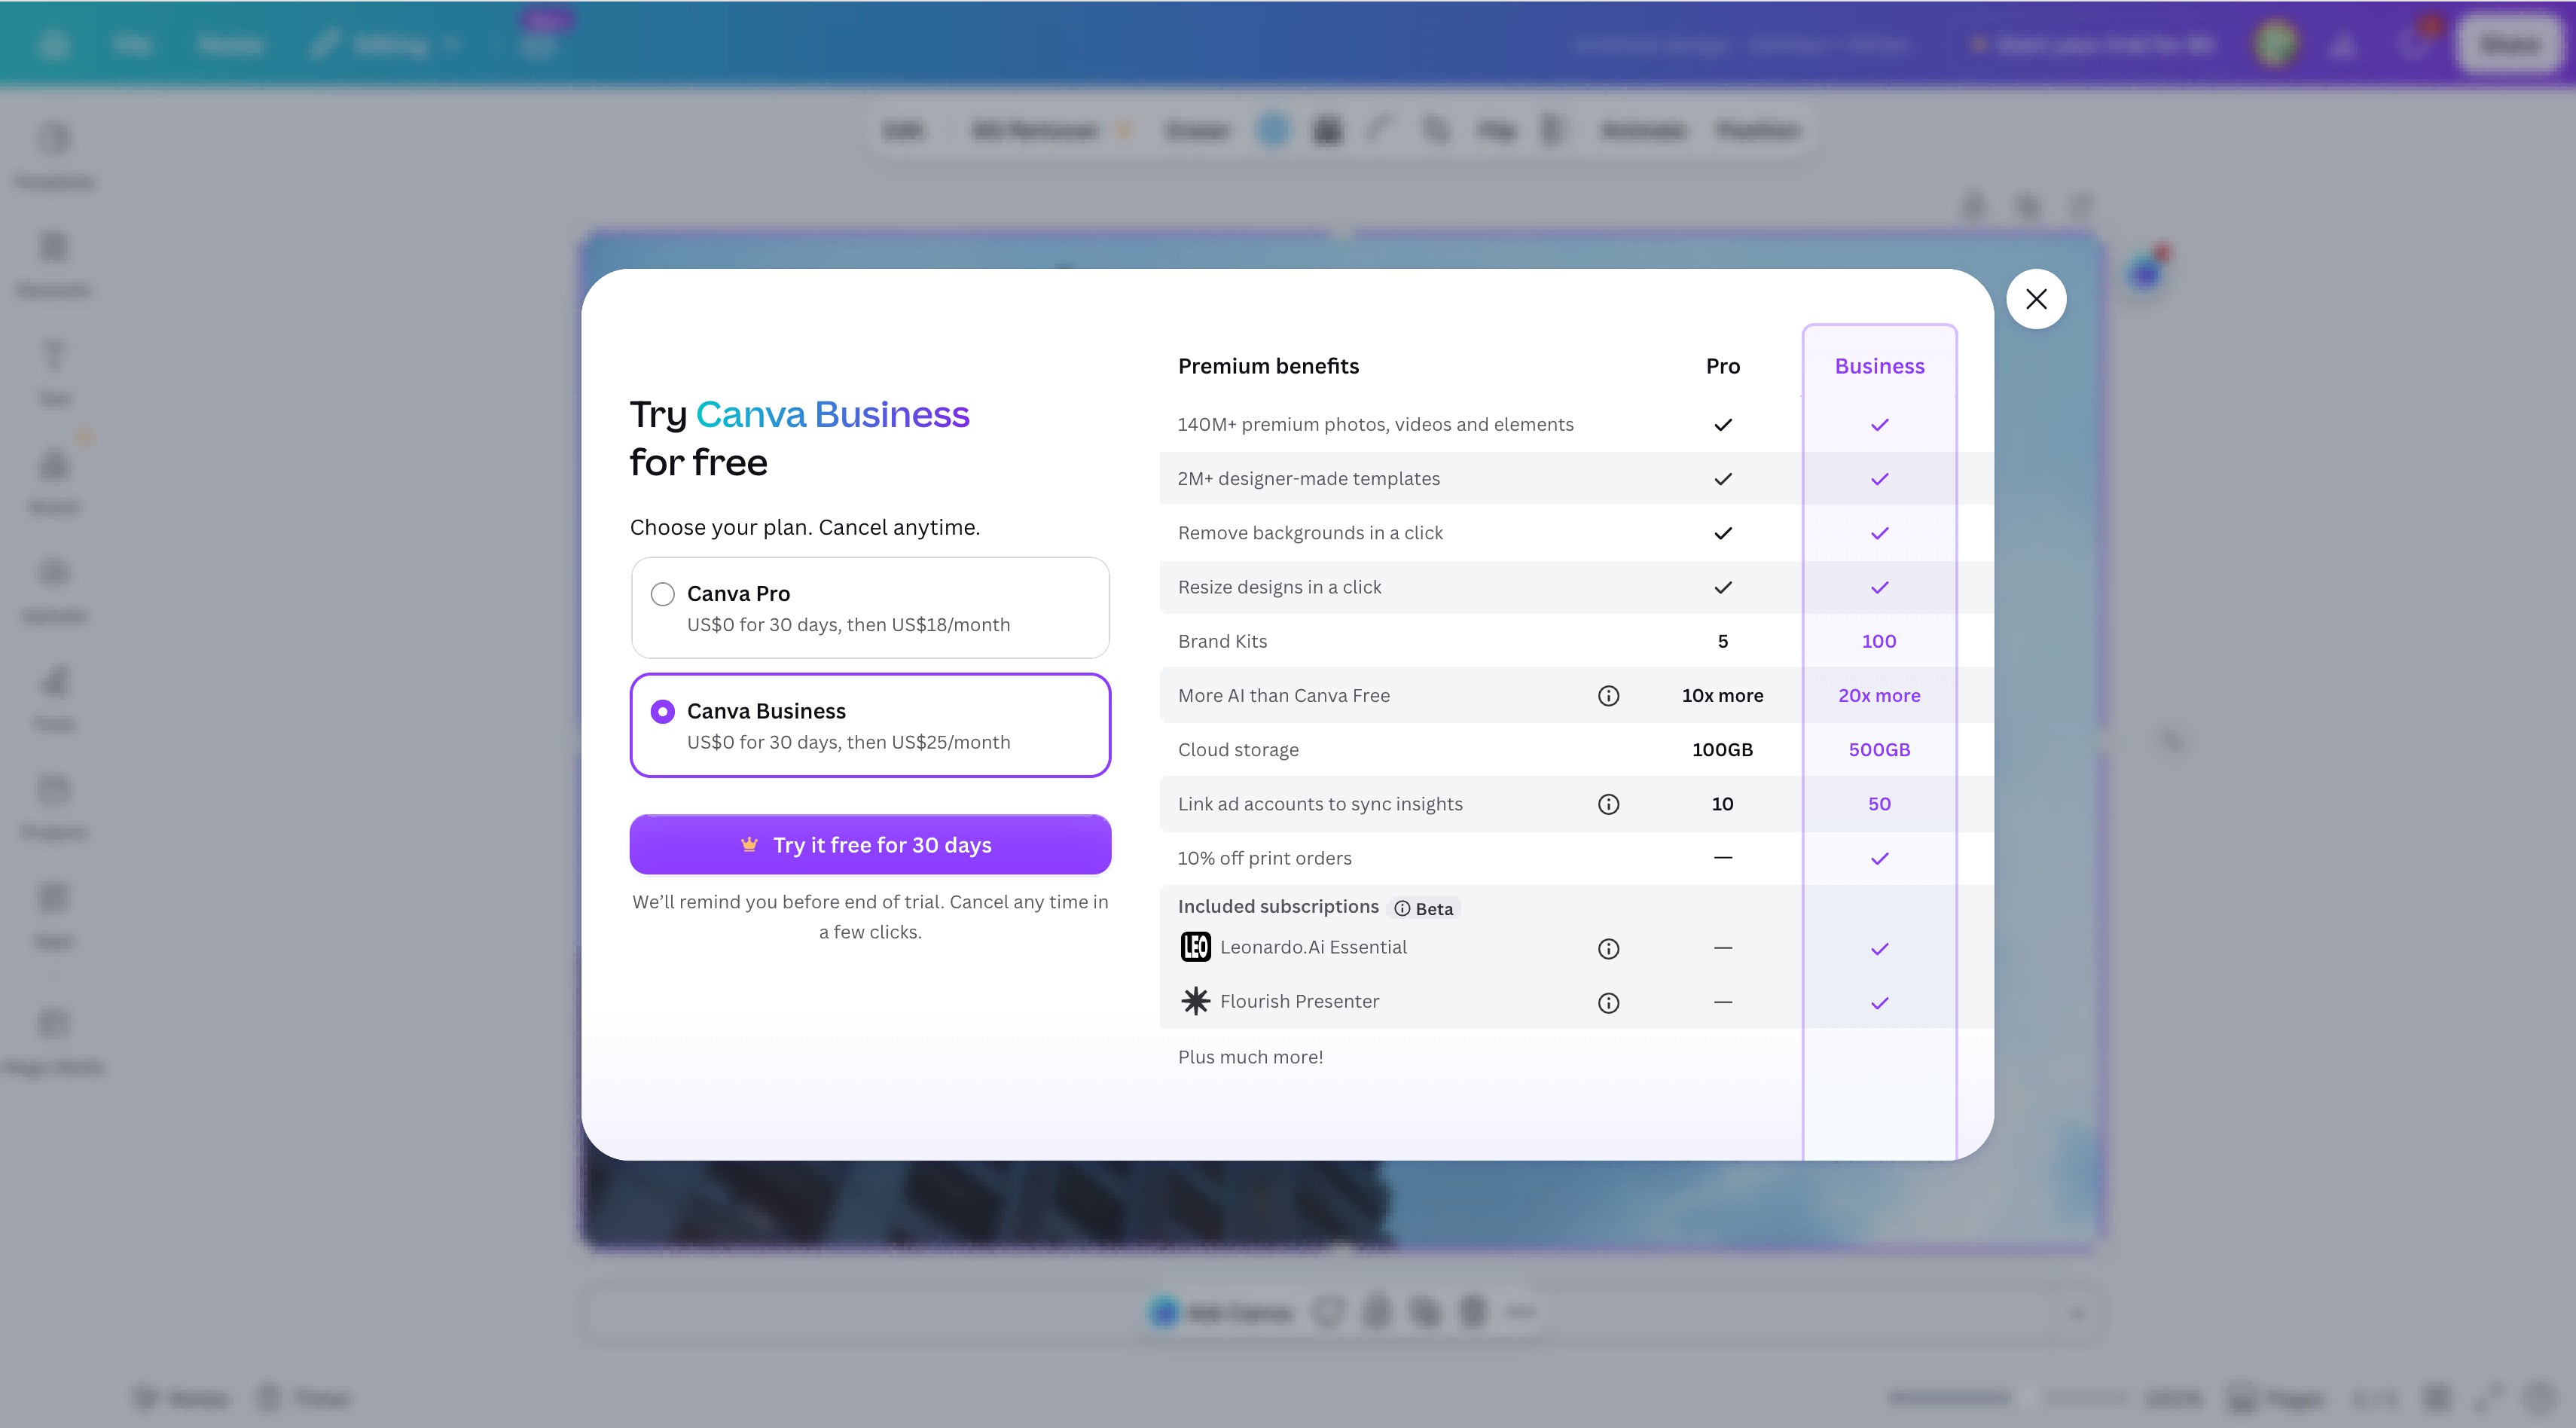This screenshot has height=1428, width=2576.
Task: Click Business checkmark for Leonardo.Ai Essential
Action: click(x=1879, y=949)
